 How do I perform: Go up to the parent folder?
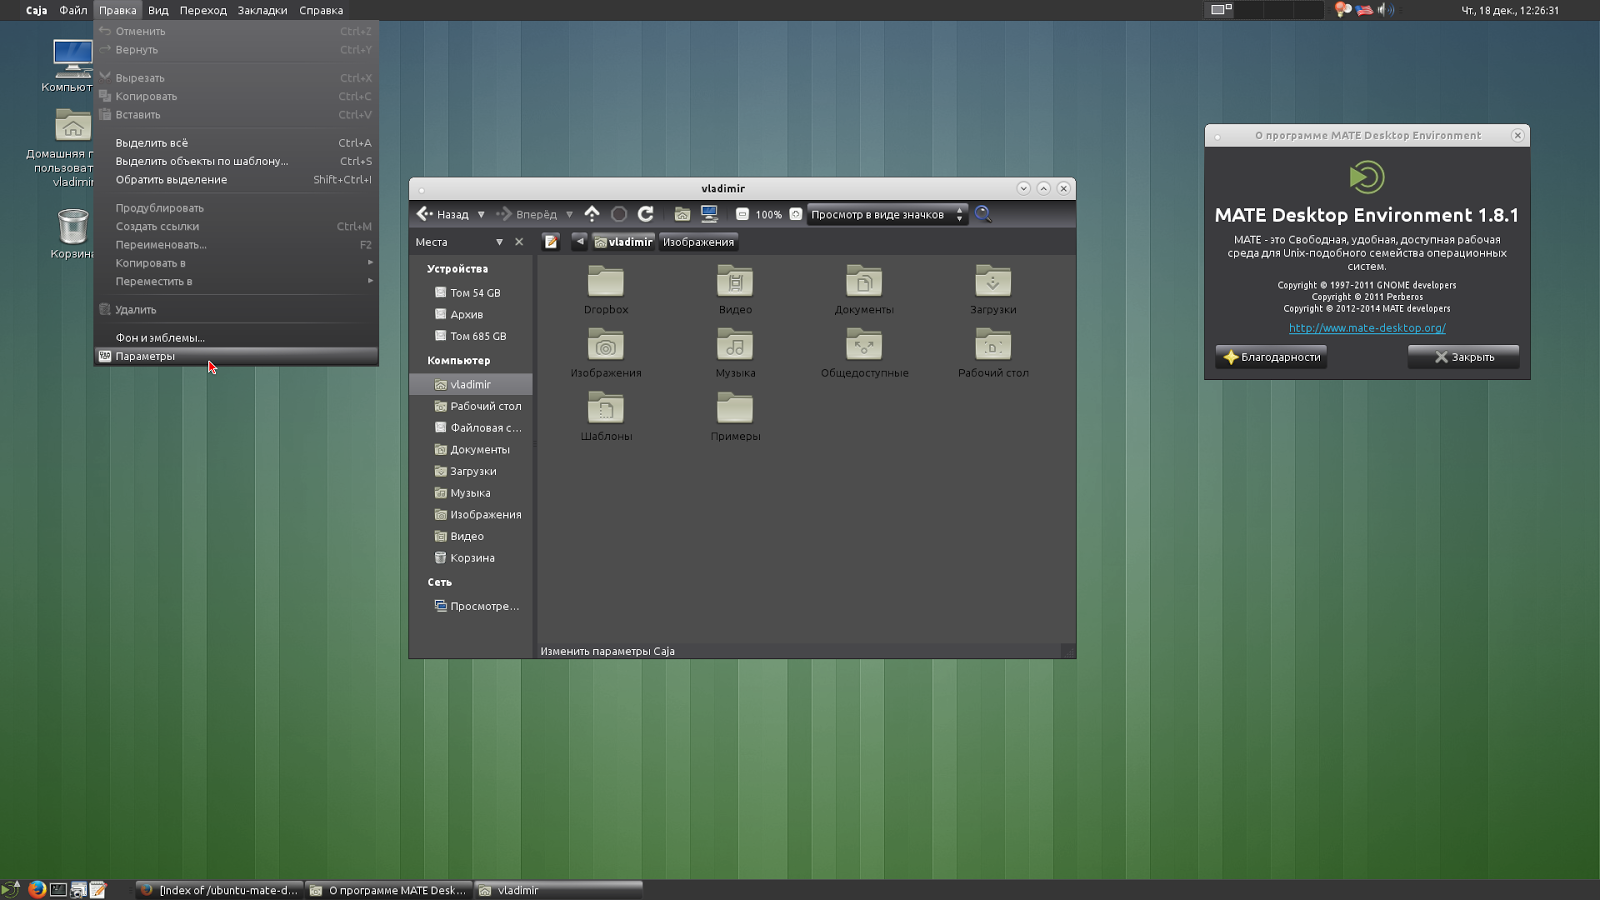point(592,214)
